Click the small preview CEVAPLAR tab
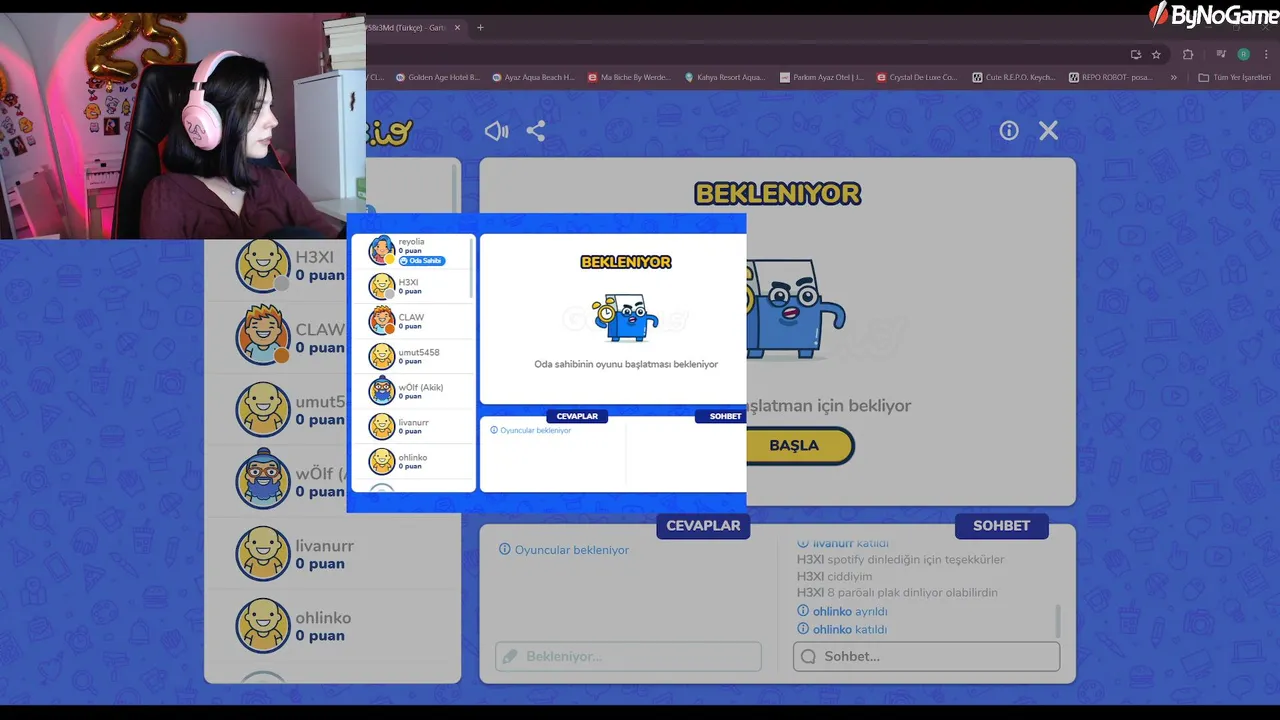This screenshot has height=720, width=1280. click(577, 416)
